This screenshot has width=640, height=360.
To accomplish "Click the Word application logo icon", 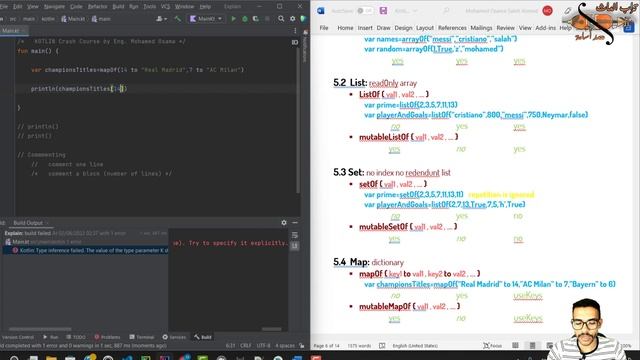I will (x=321, y=11).
